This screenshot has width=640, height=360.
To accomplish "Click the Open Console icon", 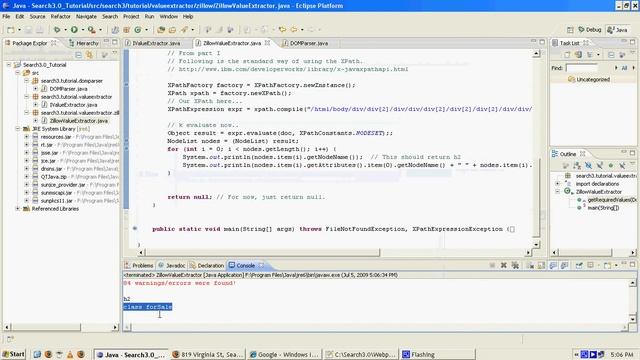I will pos(607,265).
